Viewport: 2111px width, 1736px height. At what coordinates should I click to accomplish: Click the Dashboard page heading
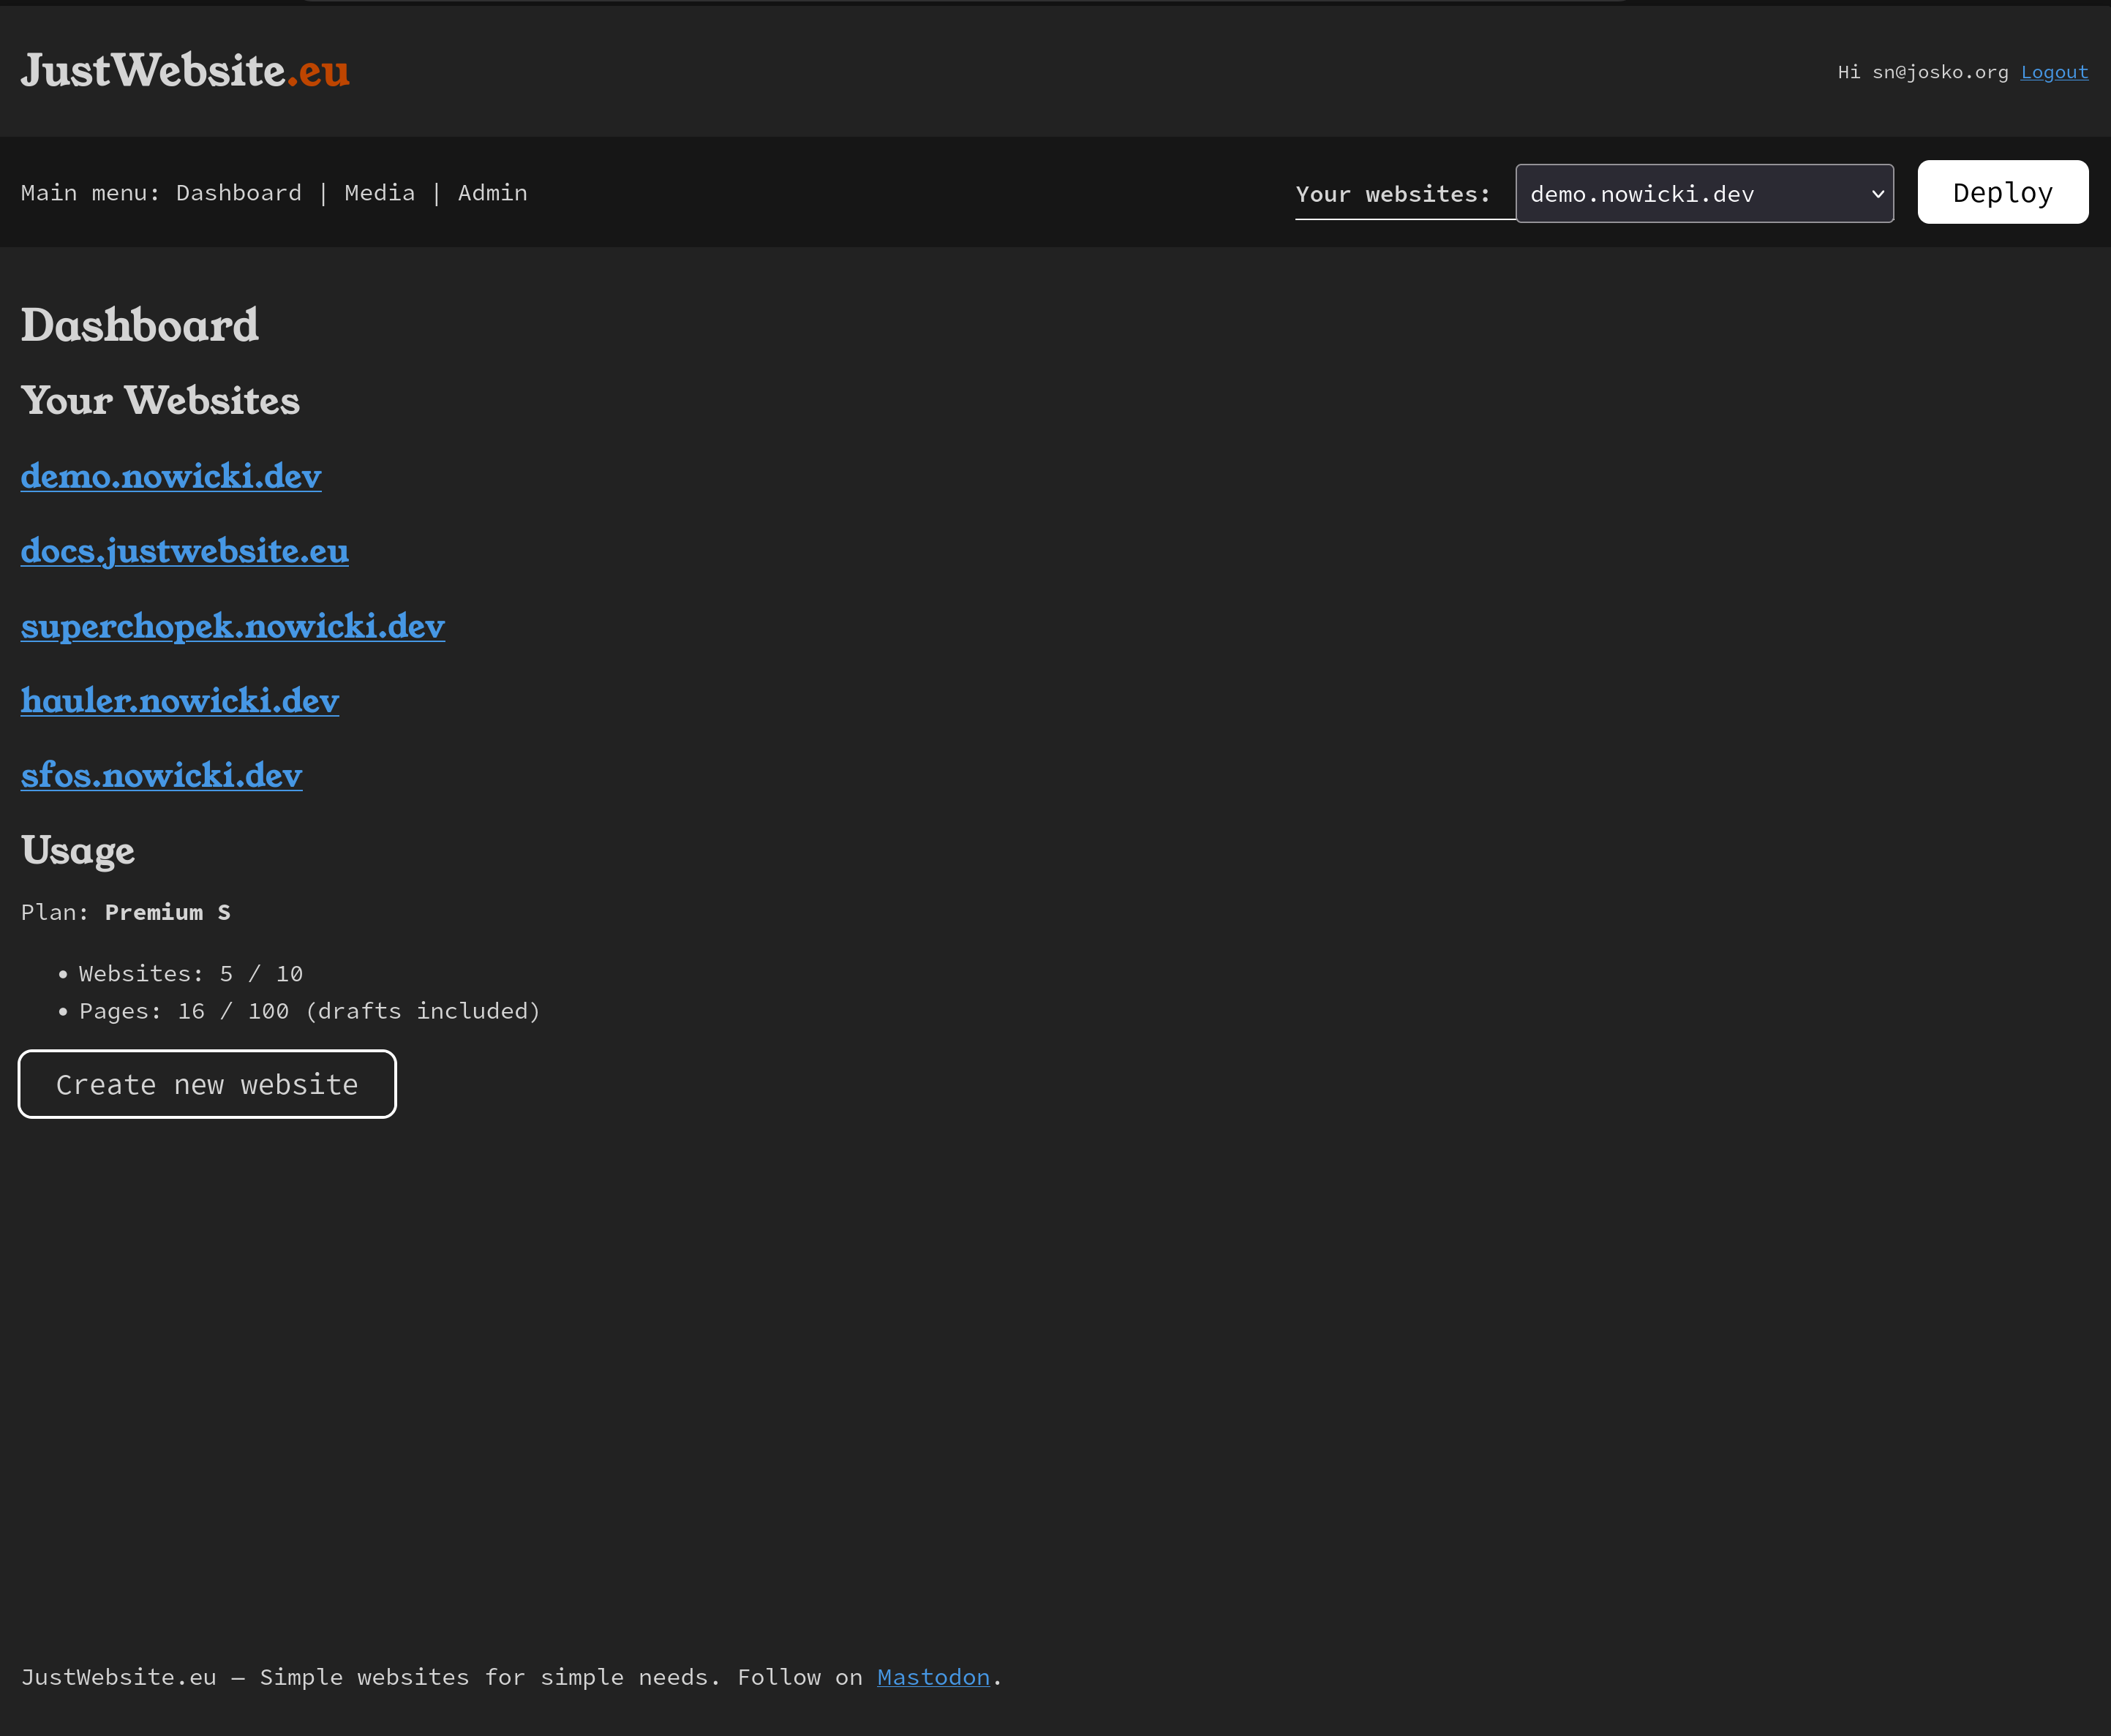tap(140, 325)
